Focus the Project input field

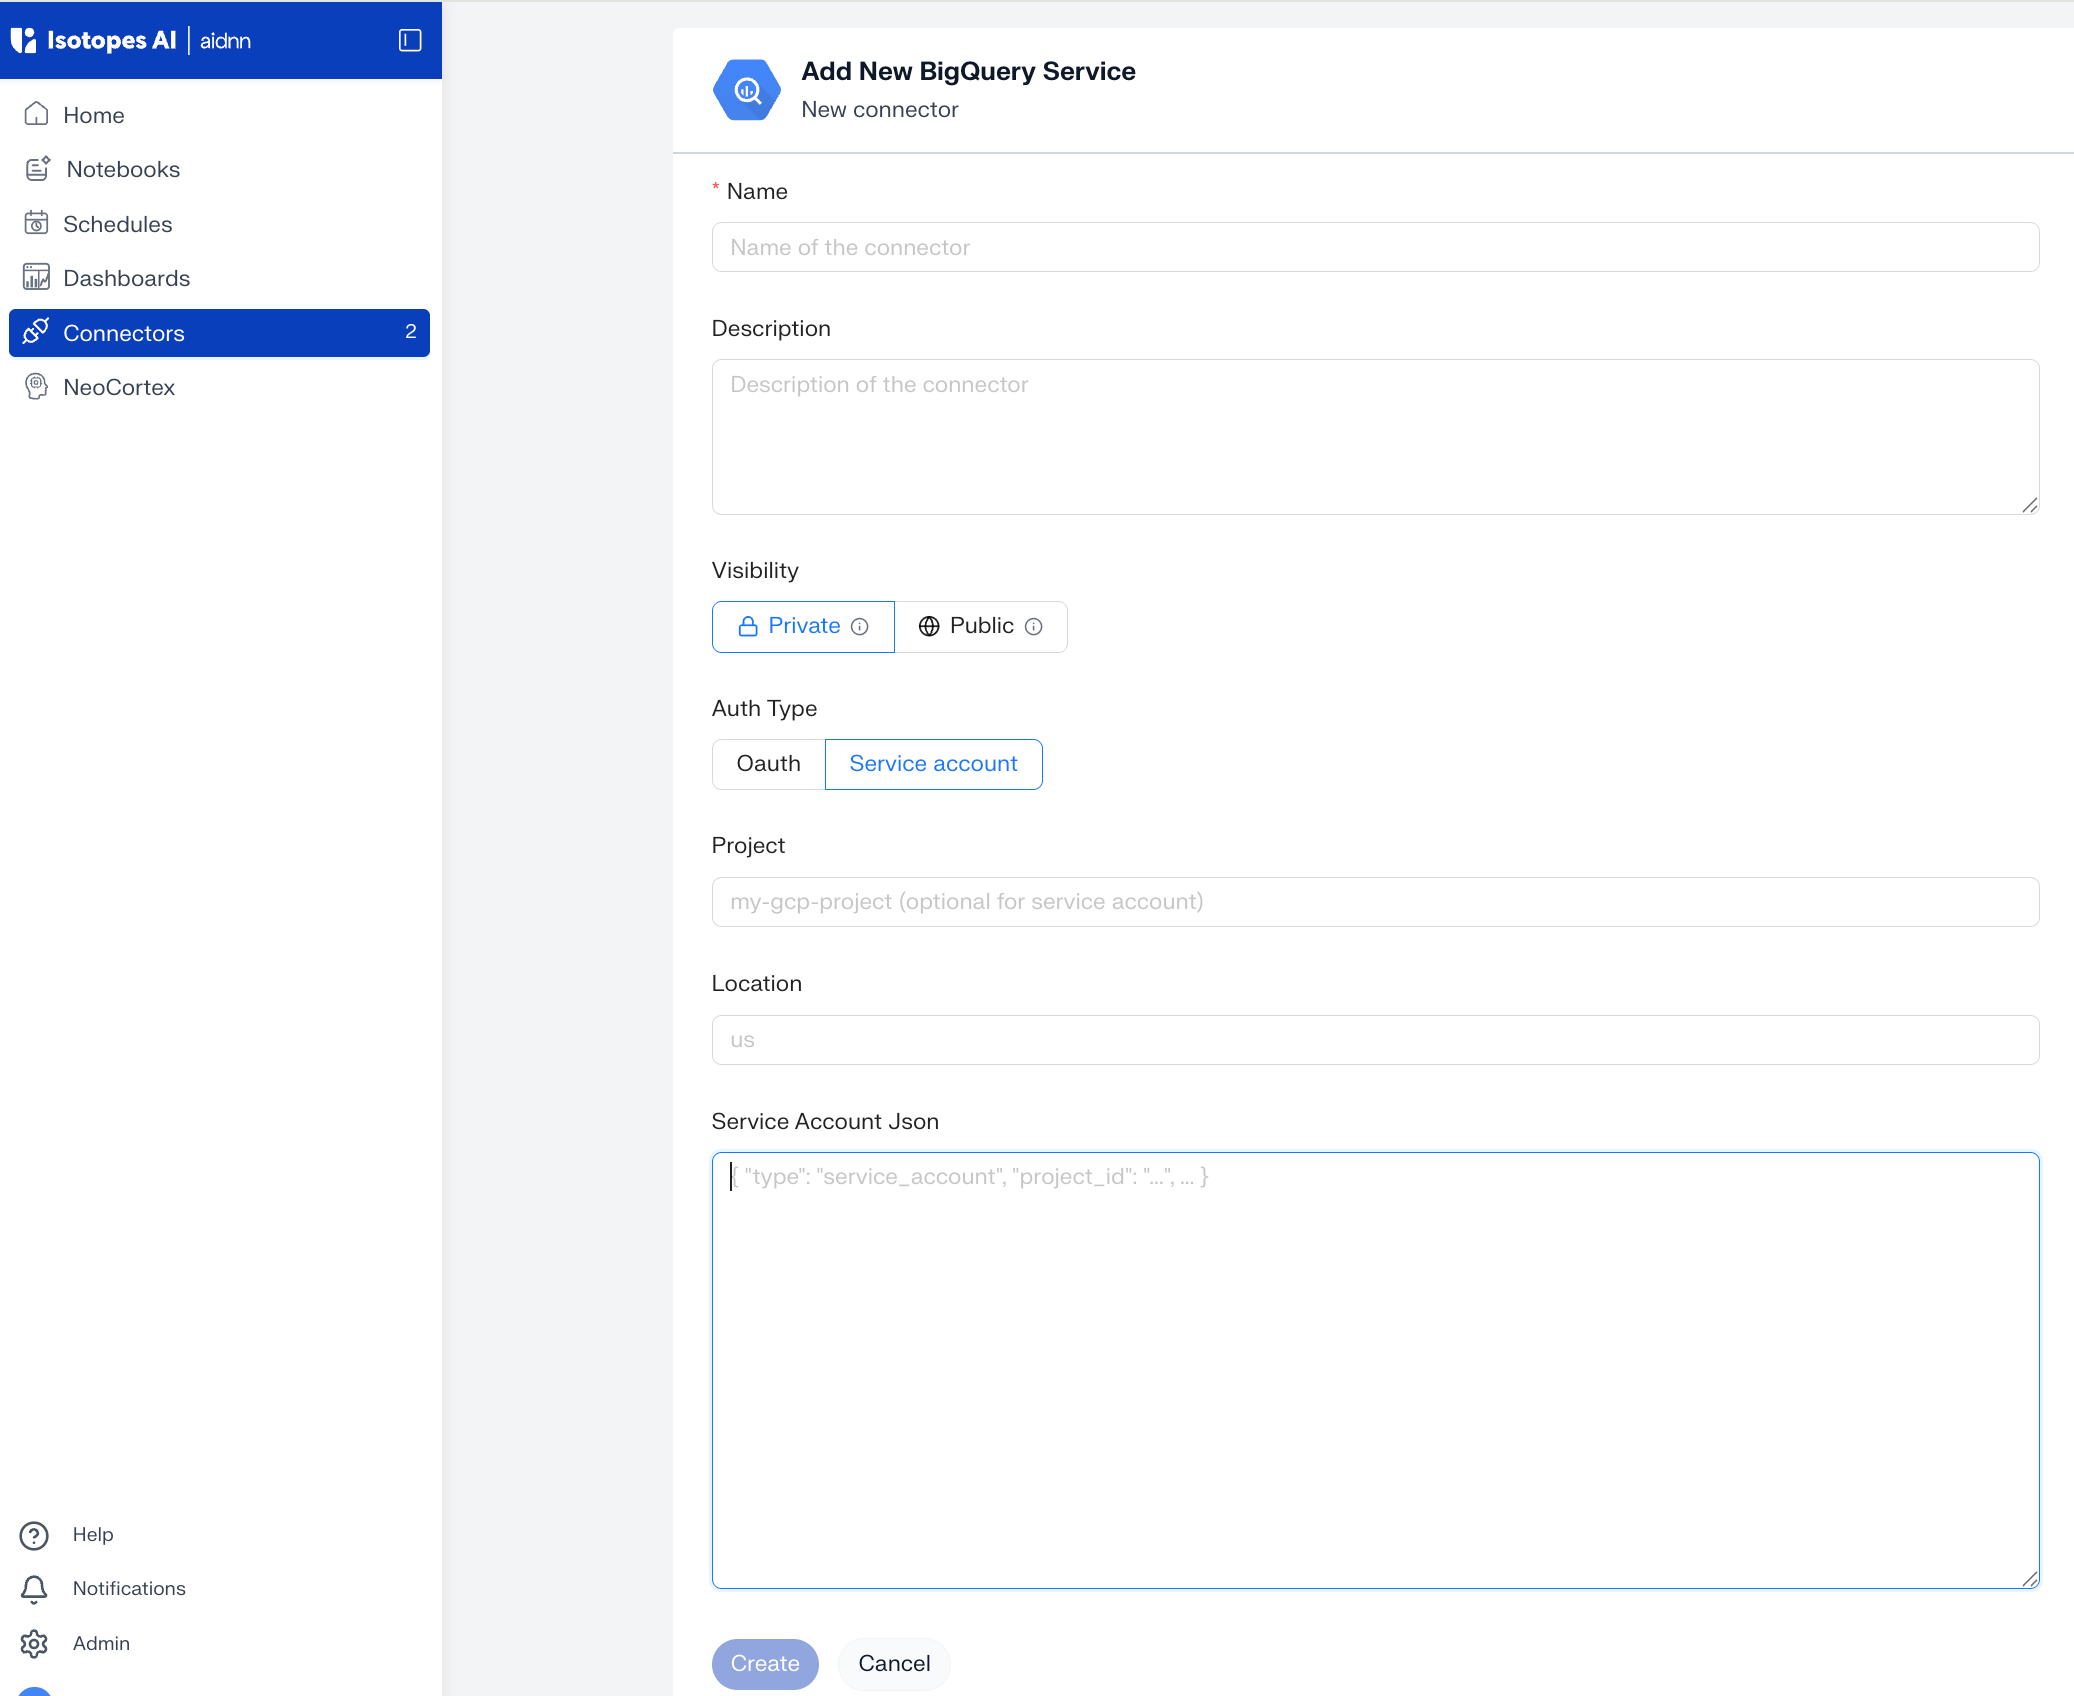coord(1375,902)
